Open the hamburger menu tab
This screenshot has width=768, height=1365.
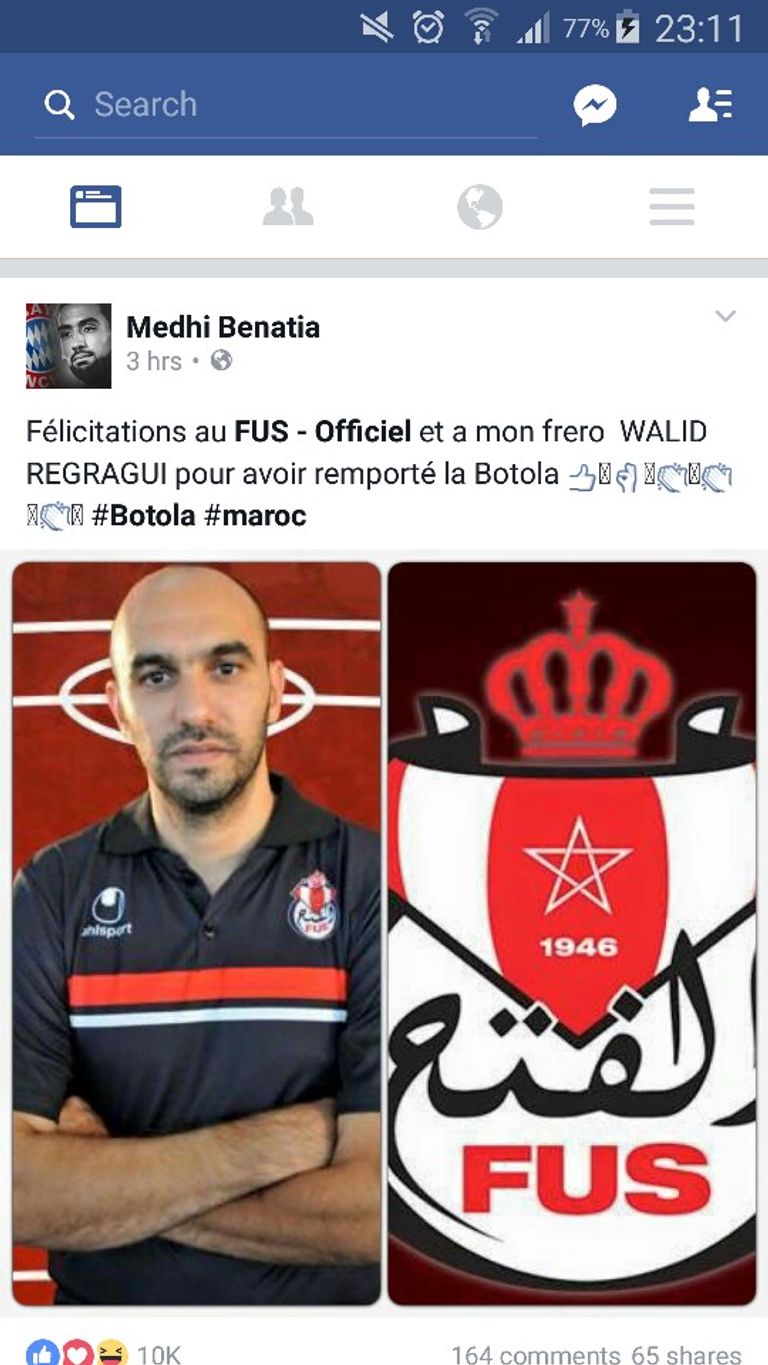click(x=672, y=207)
